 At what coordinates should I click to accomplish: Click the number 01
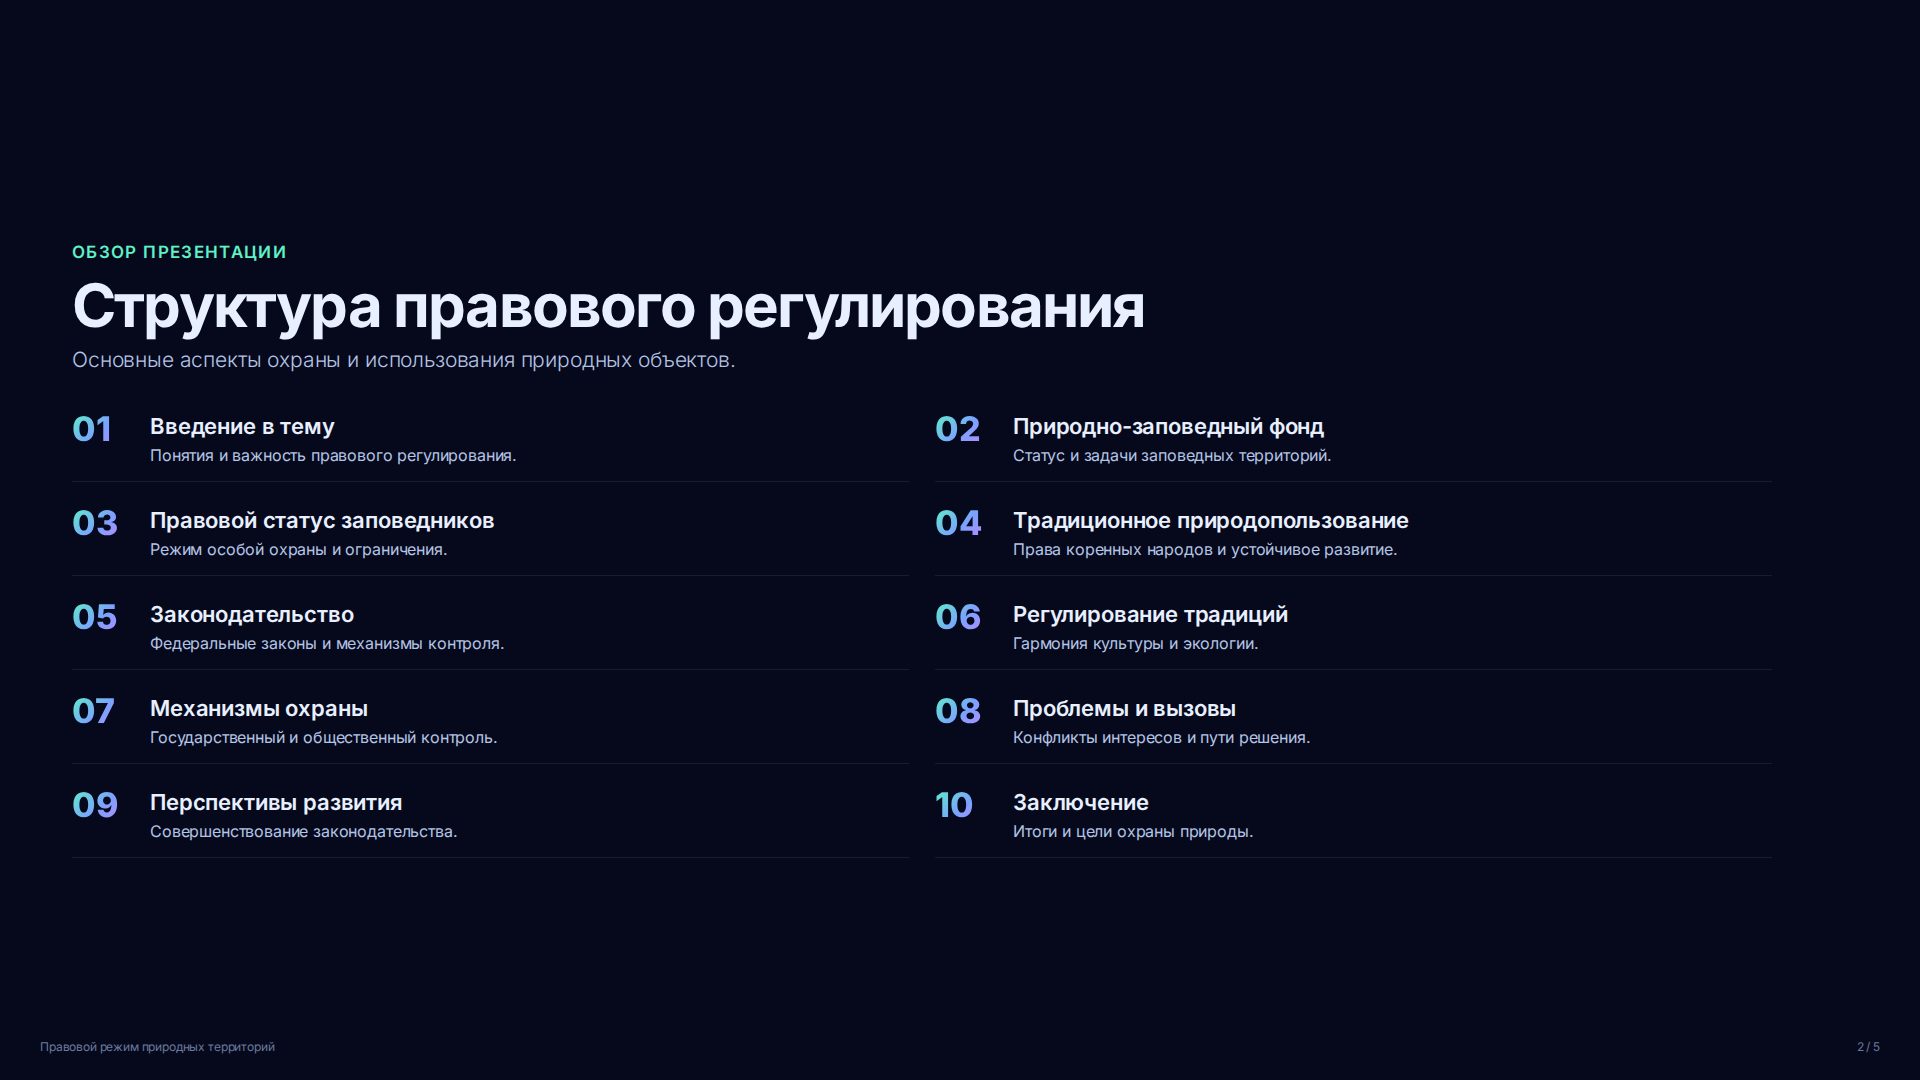coord(92,429)
